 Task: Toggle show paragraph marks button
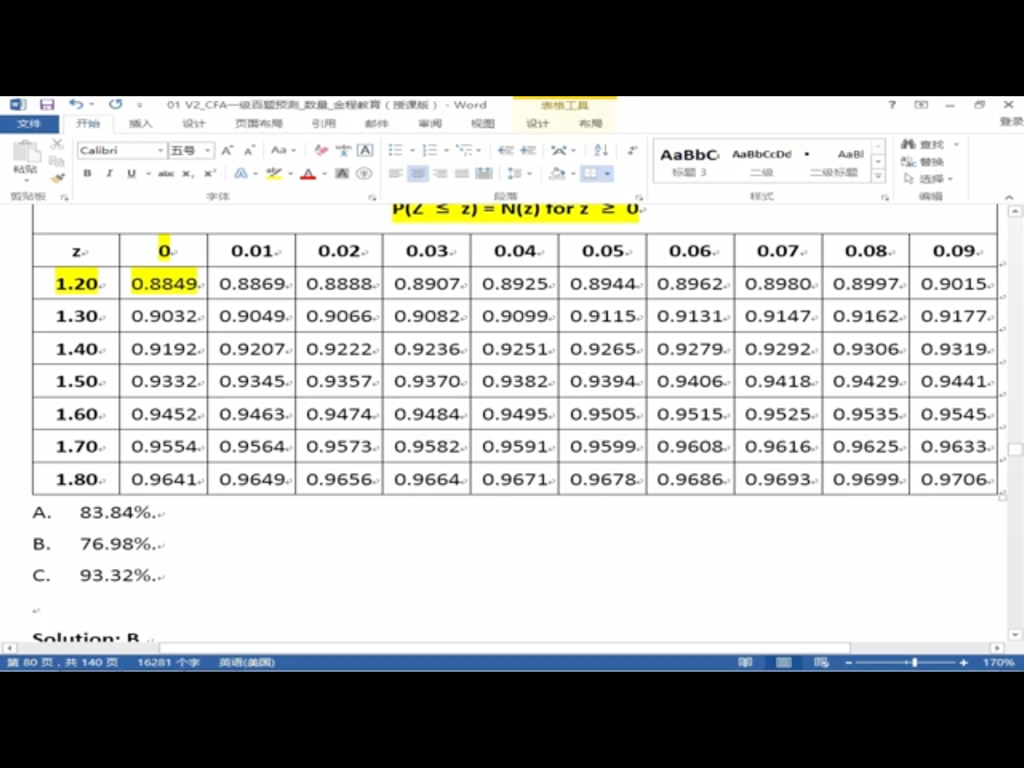(632, 151)
